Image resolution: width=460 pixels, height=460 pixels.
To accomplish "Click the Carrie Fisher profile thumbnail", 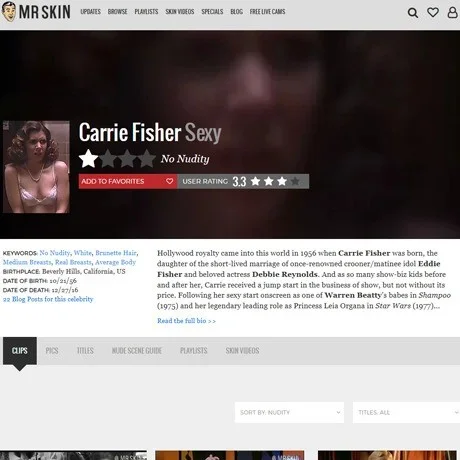I will [36, 167].
